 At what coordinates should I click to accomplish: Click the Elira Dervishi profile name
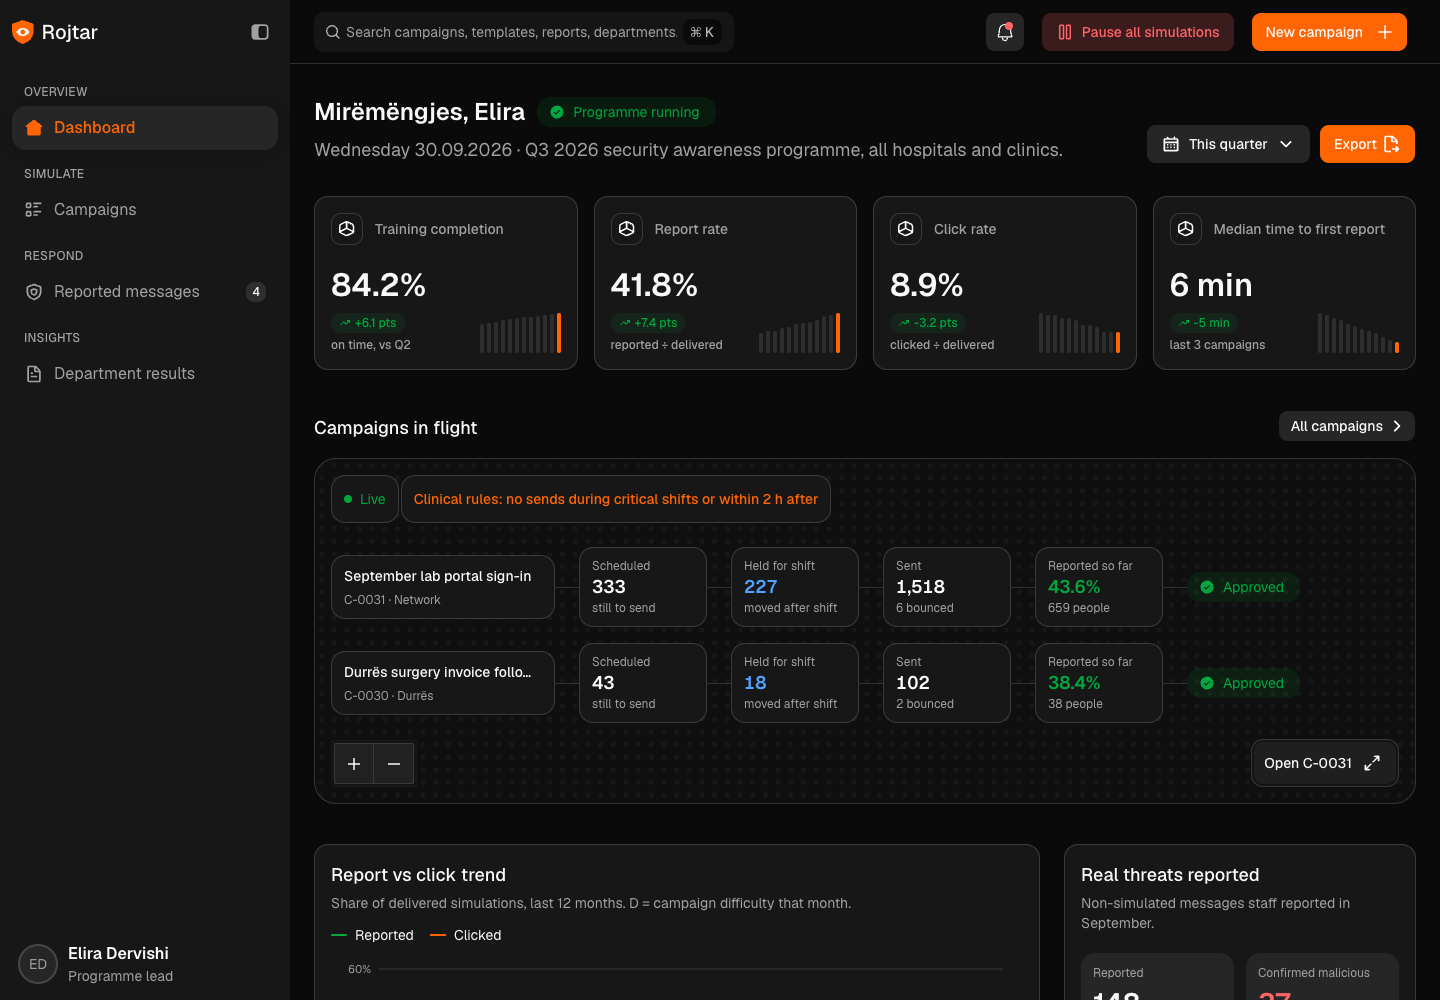pyautogui.click(x=118, y=954)
